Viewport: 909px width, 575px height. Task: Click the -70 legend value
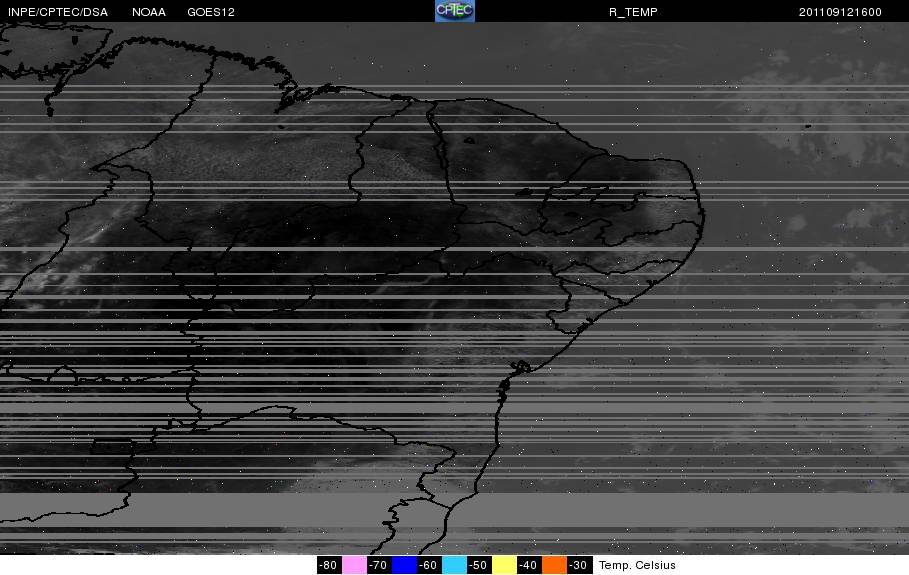(379, 565)
